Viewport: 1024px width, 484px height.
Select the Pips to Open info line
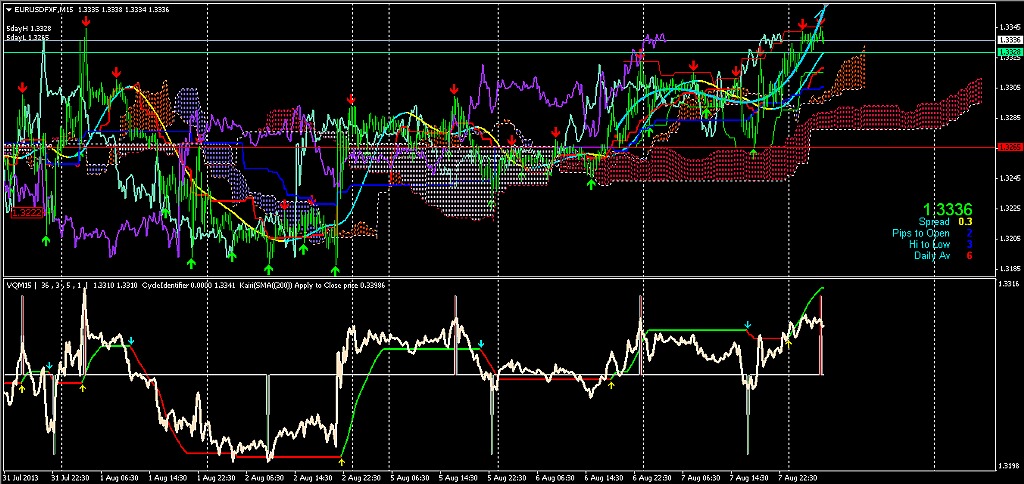(931, 232)
